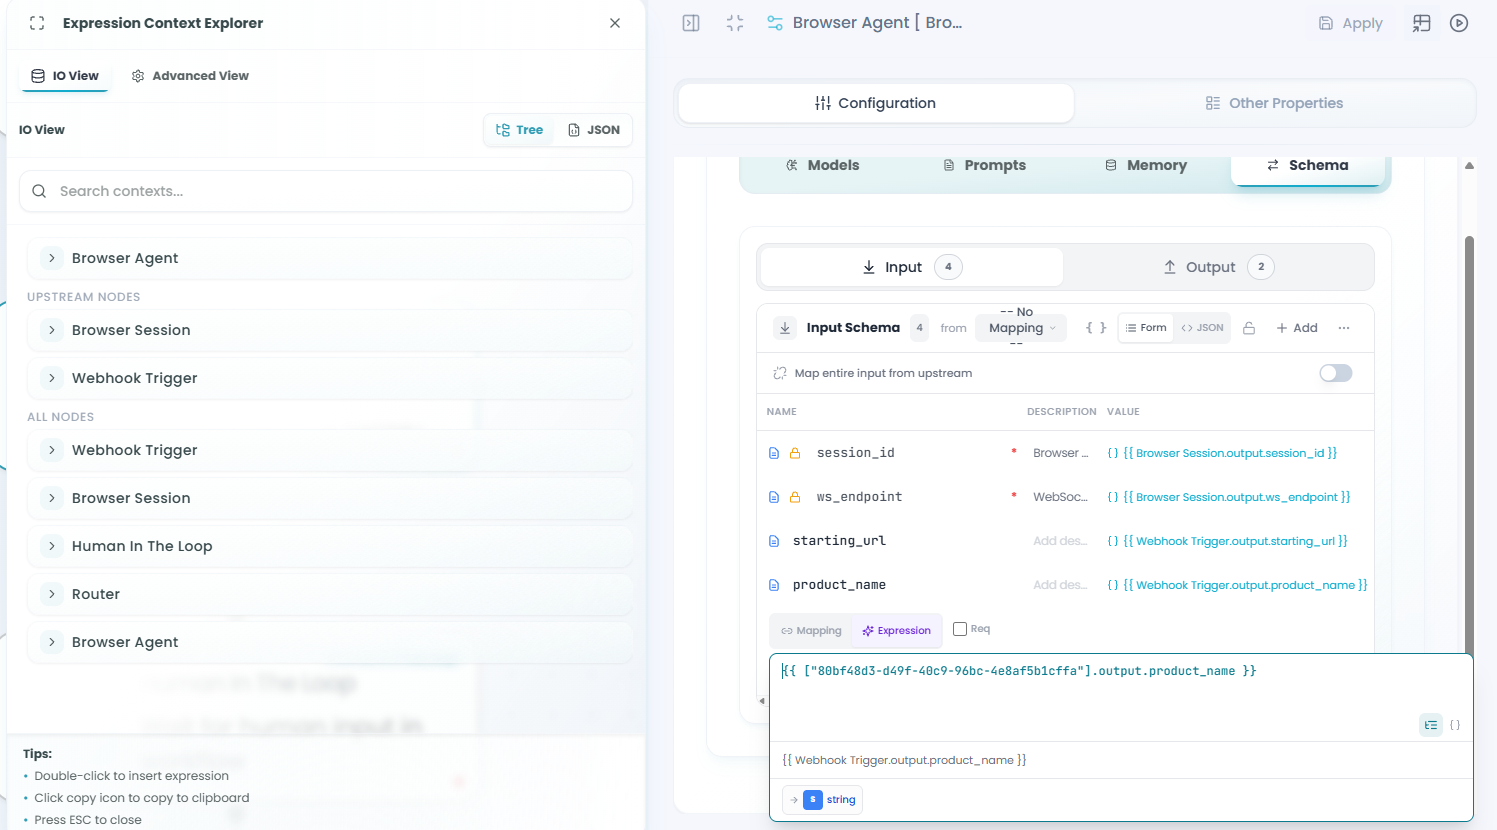
Task: Click the tree view icon in expression editor
Action: 1431,725
